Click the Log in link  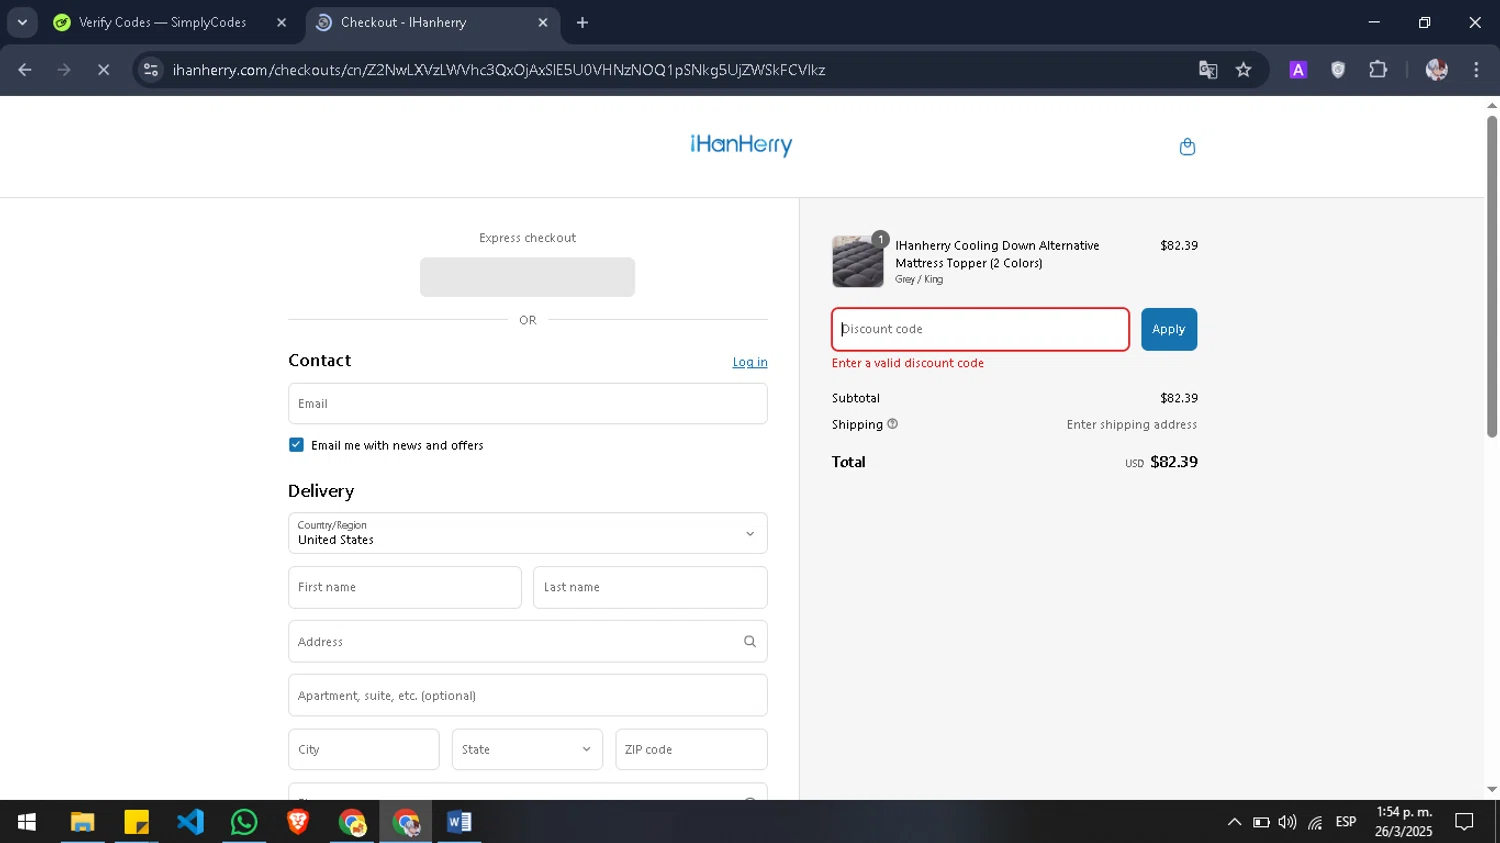tap(750, 362)
